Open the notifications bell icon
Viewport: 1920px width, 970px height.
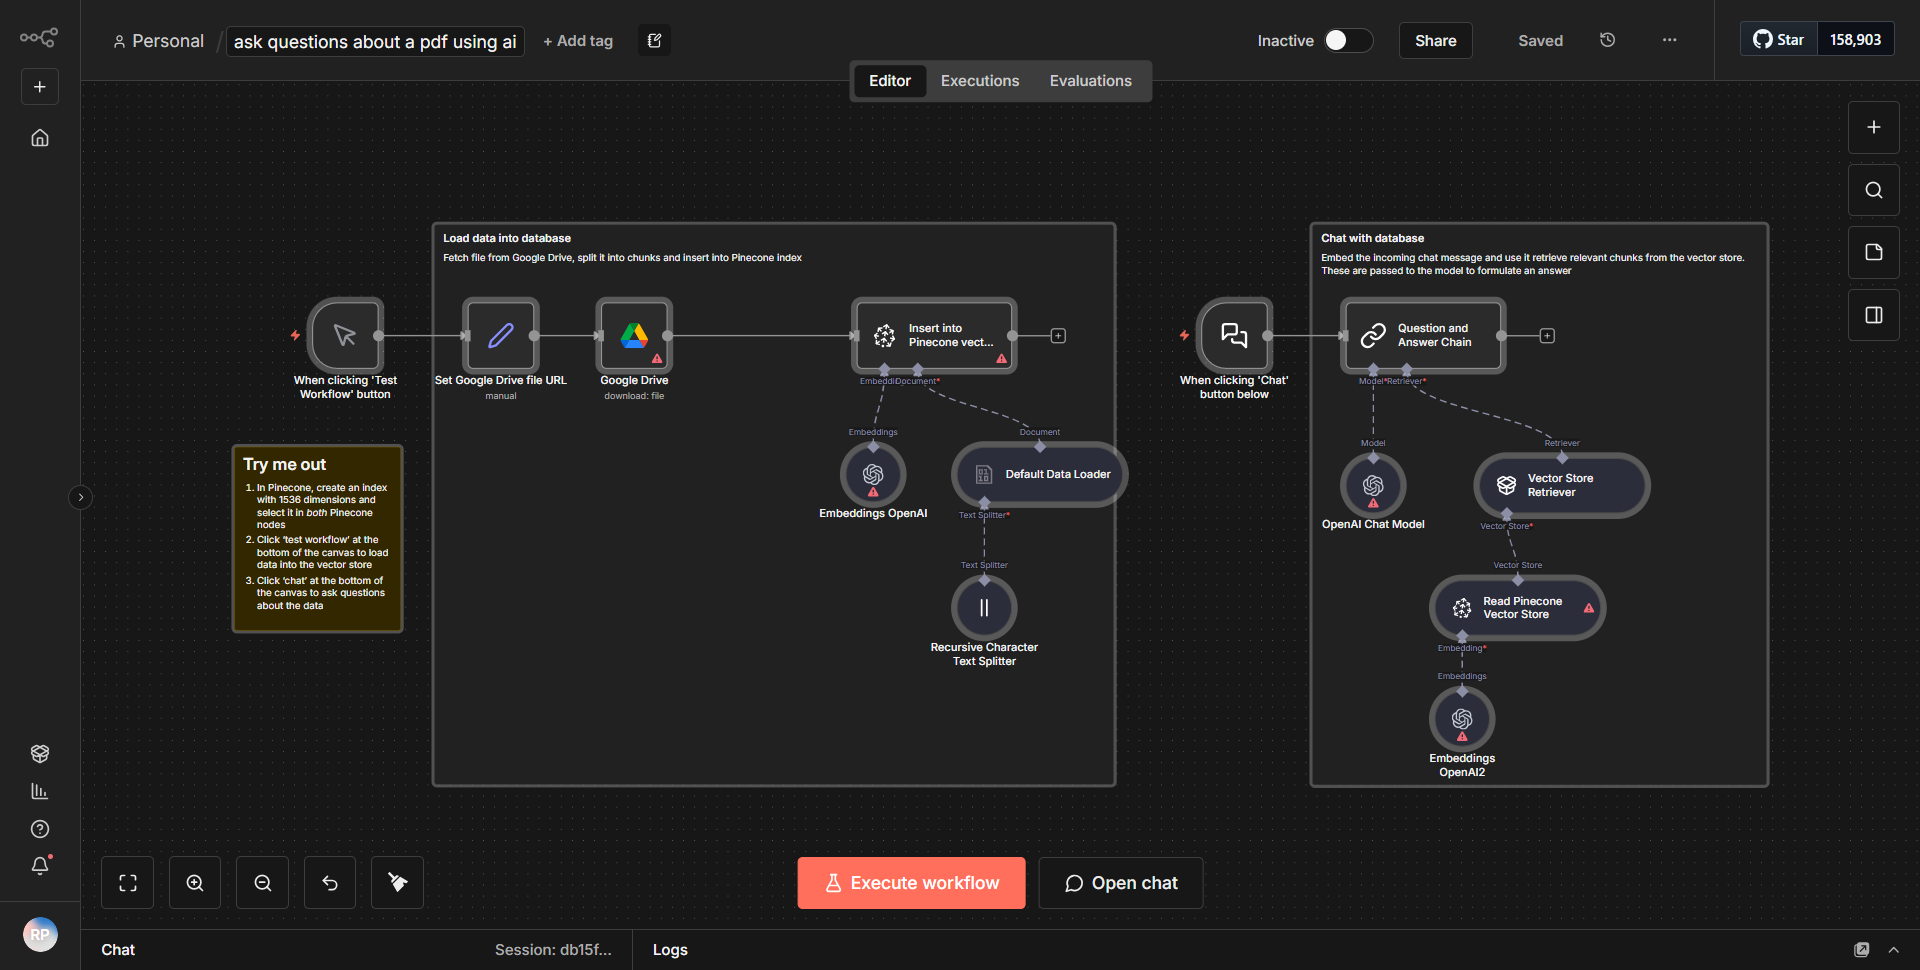(40, 866)
